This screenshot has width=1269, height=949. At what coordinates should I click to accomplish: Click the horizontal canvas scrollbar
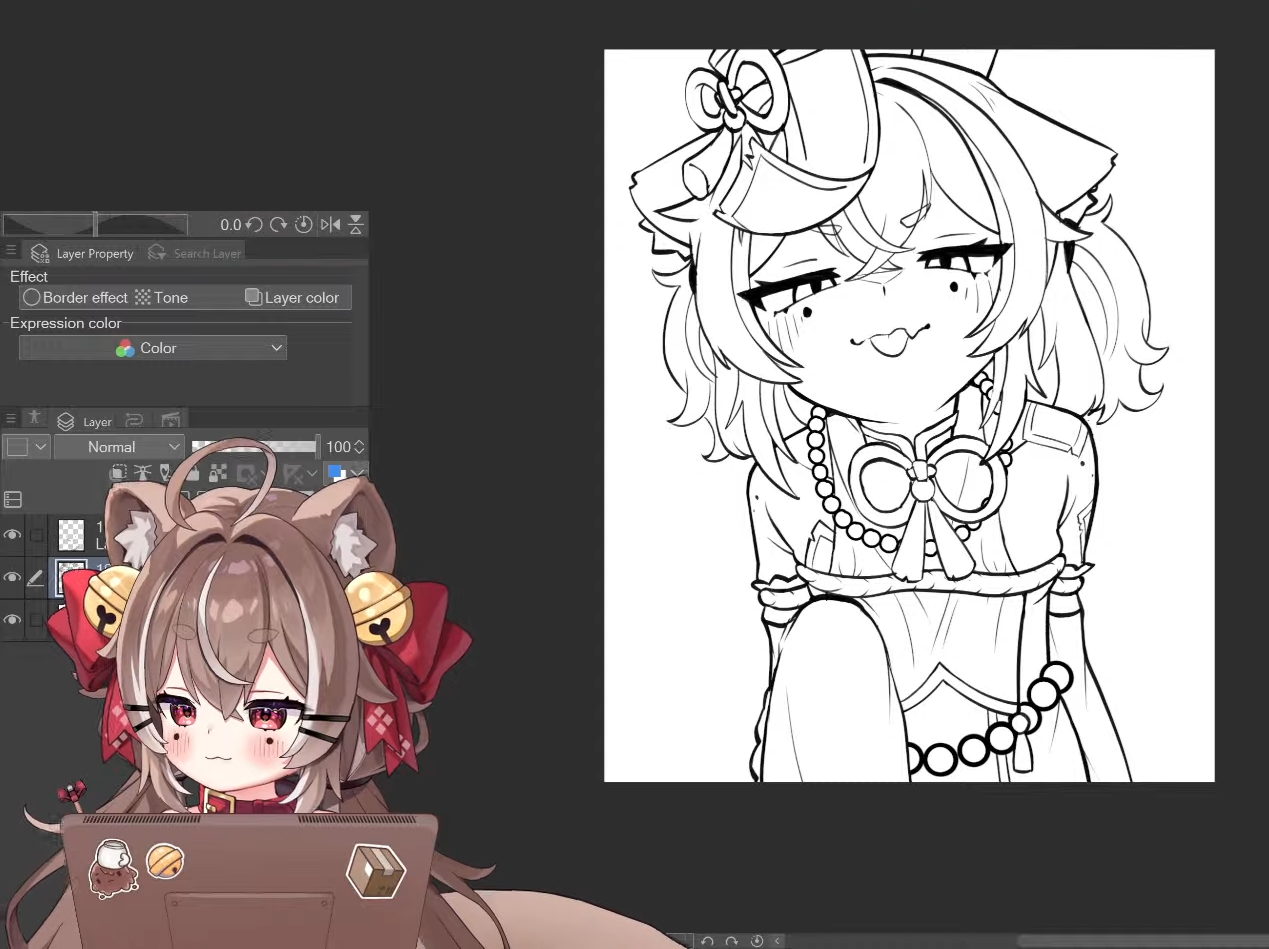click(x=1143, y=941)
